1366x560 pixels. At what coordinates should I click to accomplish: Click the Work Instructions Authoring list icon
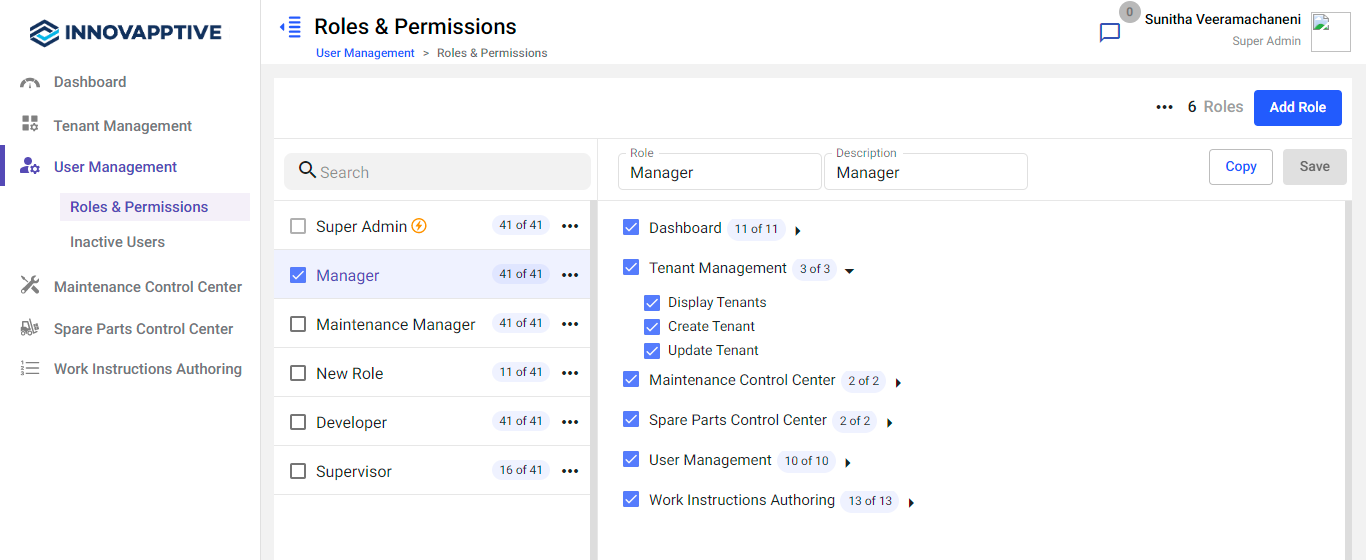[x=30, y=369]
